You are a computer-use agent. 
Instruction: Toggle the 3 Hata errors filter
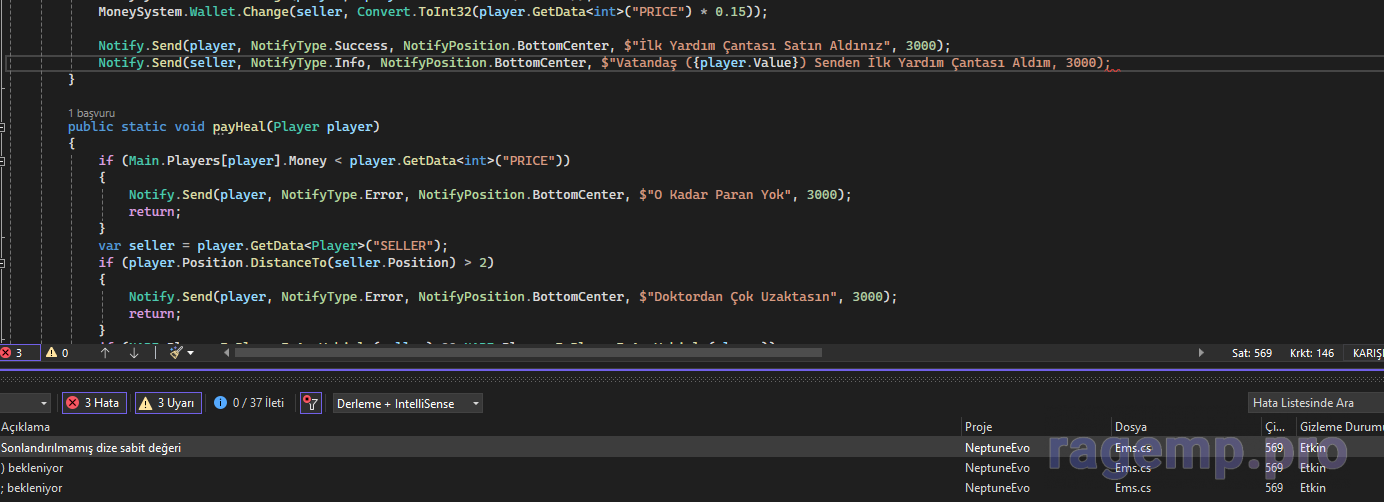click(93, 403)
